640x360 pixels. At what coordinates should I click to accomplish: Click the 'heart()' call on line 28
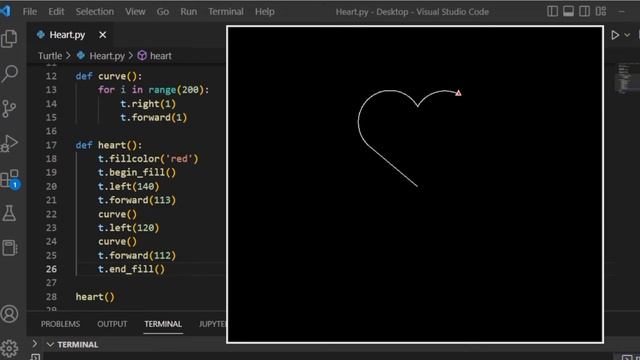95,297
